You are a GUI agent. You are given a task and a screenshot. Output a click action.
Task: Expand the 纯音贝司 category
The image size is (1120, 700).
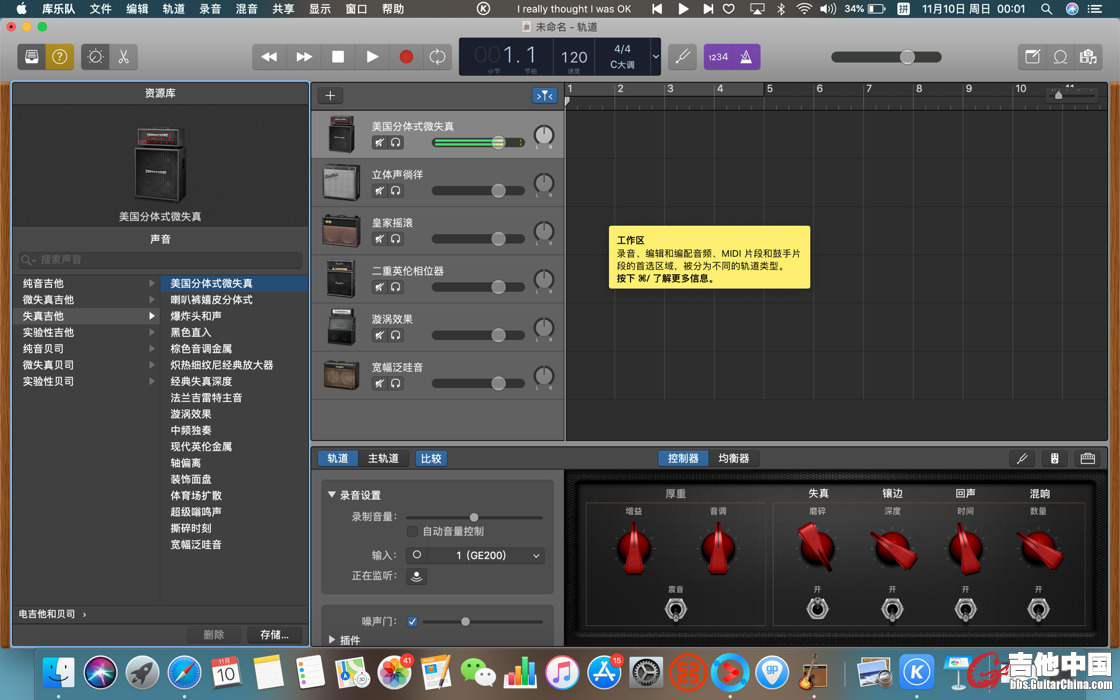[x=151, y=349]
